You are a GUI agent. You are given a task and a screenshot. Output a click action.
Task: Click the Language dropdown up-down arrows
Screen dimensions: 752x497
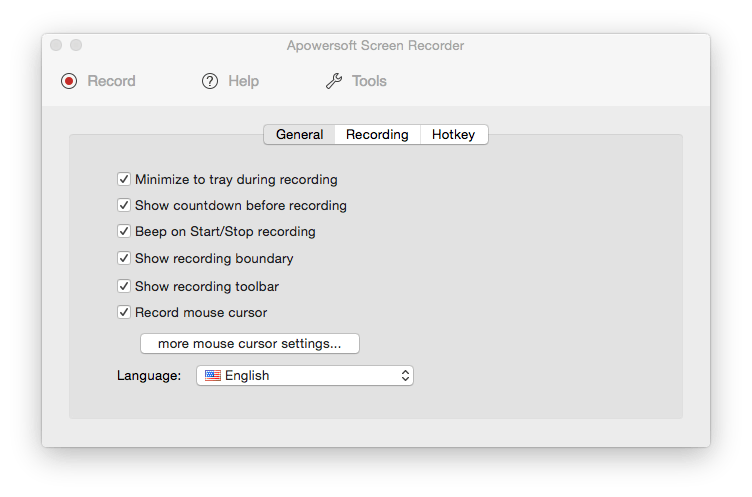(405, 376)
